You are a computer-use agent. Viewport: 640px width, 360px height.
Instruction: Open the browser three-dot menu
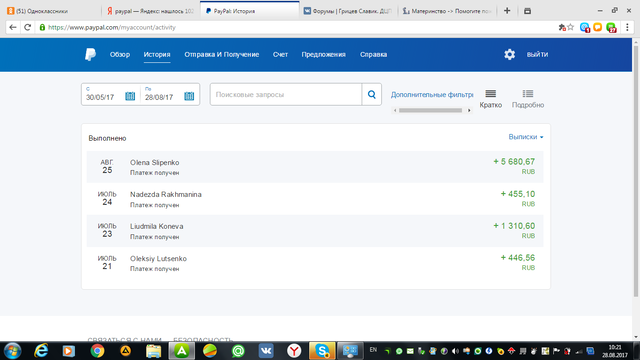tap(627, 27)
